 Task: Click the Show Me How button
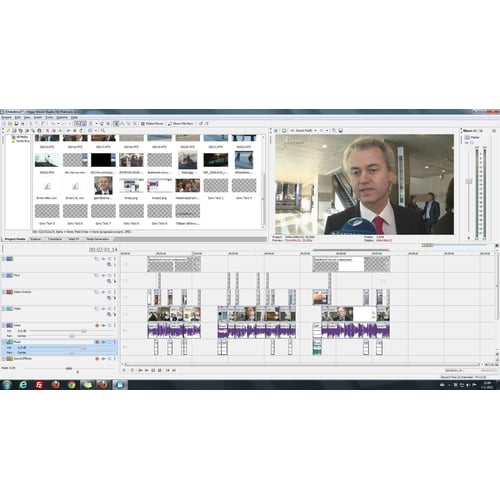coord(181,124)
